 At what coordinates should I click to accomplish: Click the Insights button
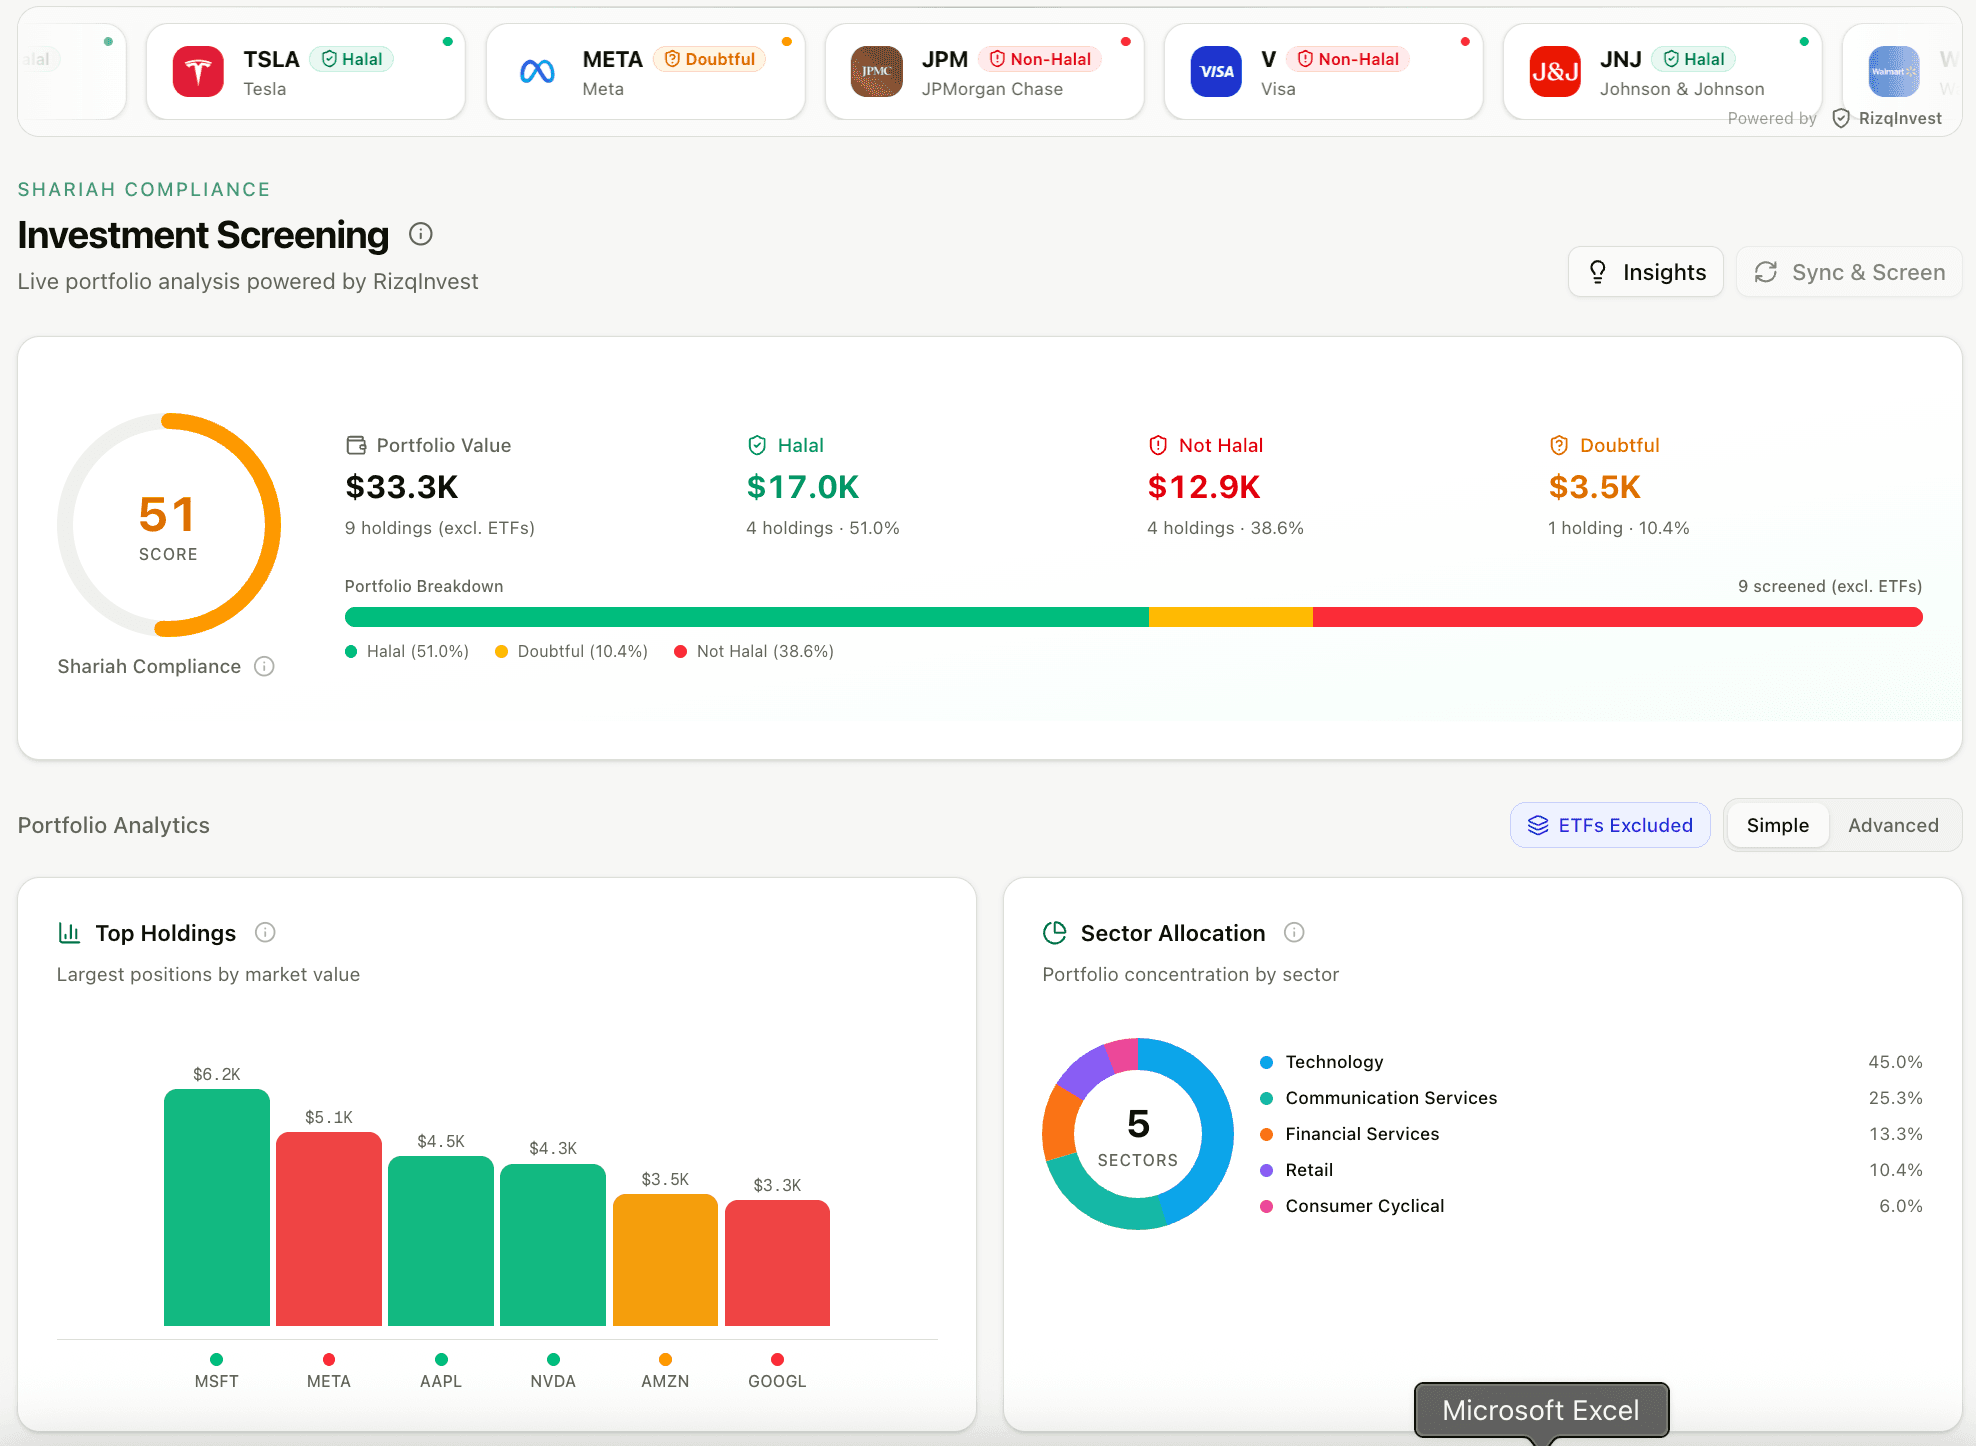tap(1645, 271)
